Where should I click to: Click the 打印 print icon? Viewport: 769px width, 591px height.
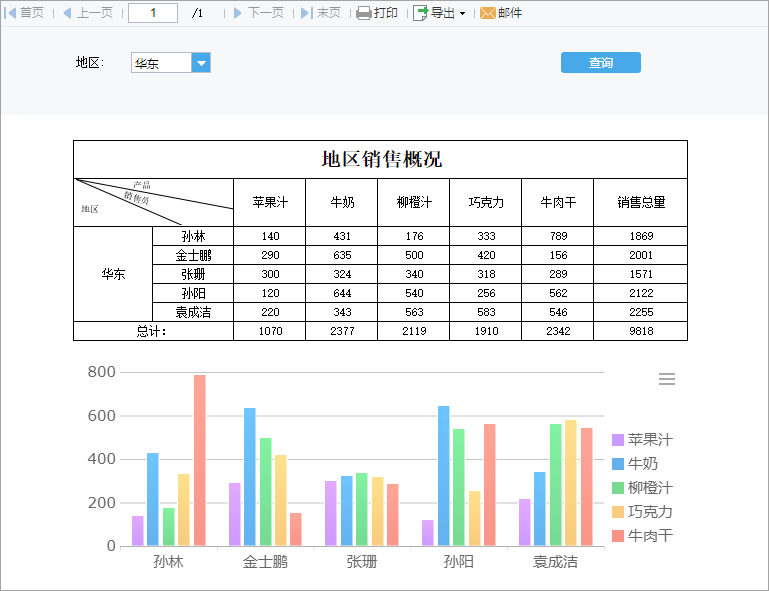click(x=364, y=13)
